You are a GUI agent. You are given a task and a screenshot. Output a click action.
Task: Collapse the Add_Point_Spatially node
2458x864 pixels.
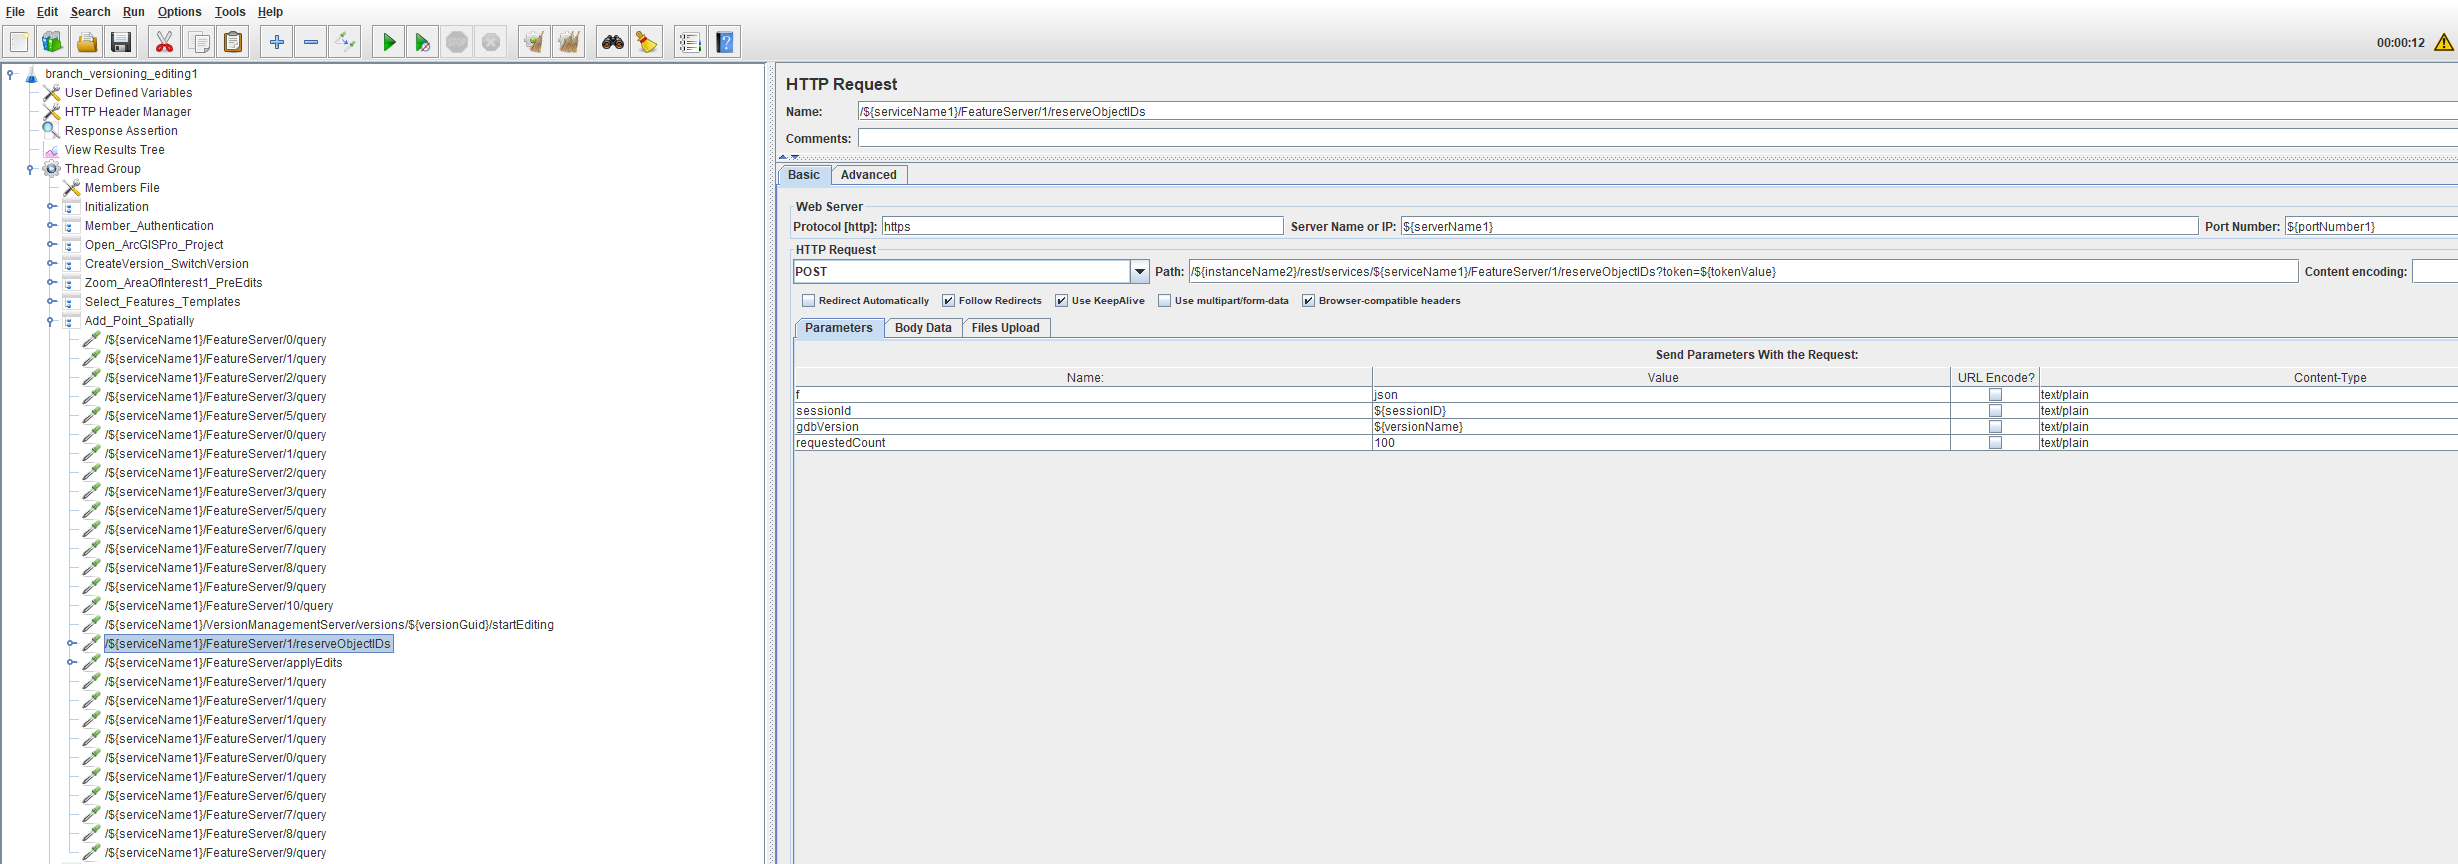click(51, 321)
